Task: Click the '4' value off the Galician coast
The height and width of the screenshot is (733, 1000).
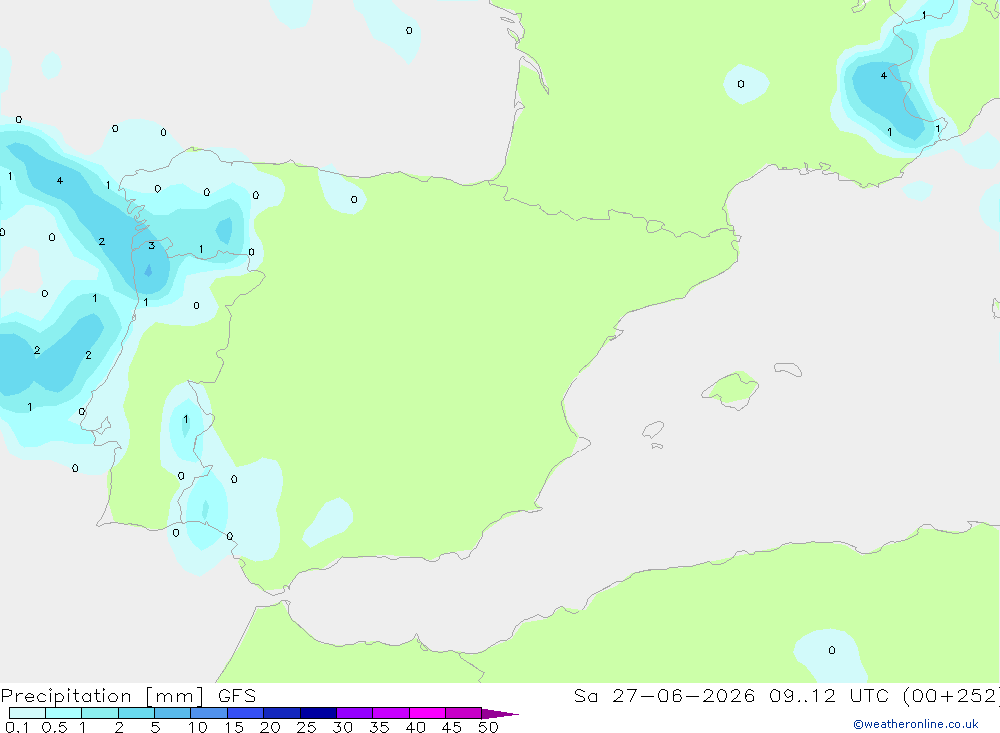Action: pyautogui.click(x=59, y=181)
